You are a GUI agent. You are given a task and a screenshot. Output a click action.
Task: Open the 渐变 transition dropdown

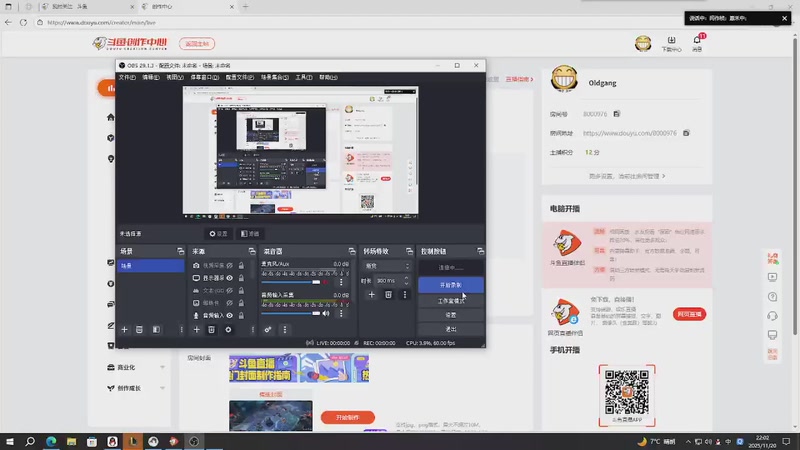click(387, 266)
